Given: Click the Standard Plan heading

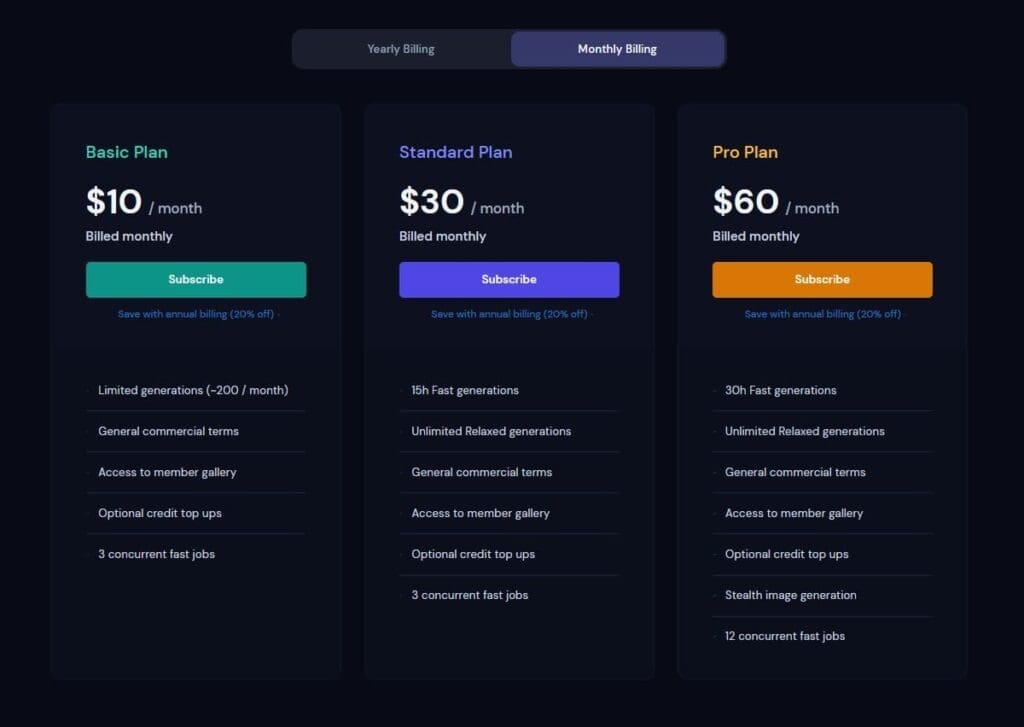Looking at the screenshot, I should pyautogui.click(x=456, y=152).
